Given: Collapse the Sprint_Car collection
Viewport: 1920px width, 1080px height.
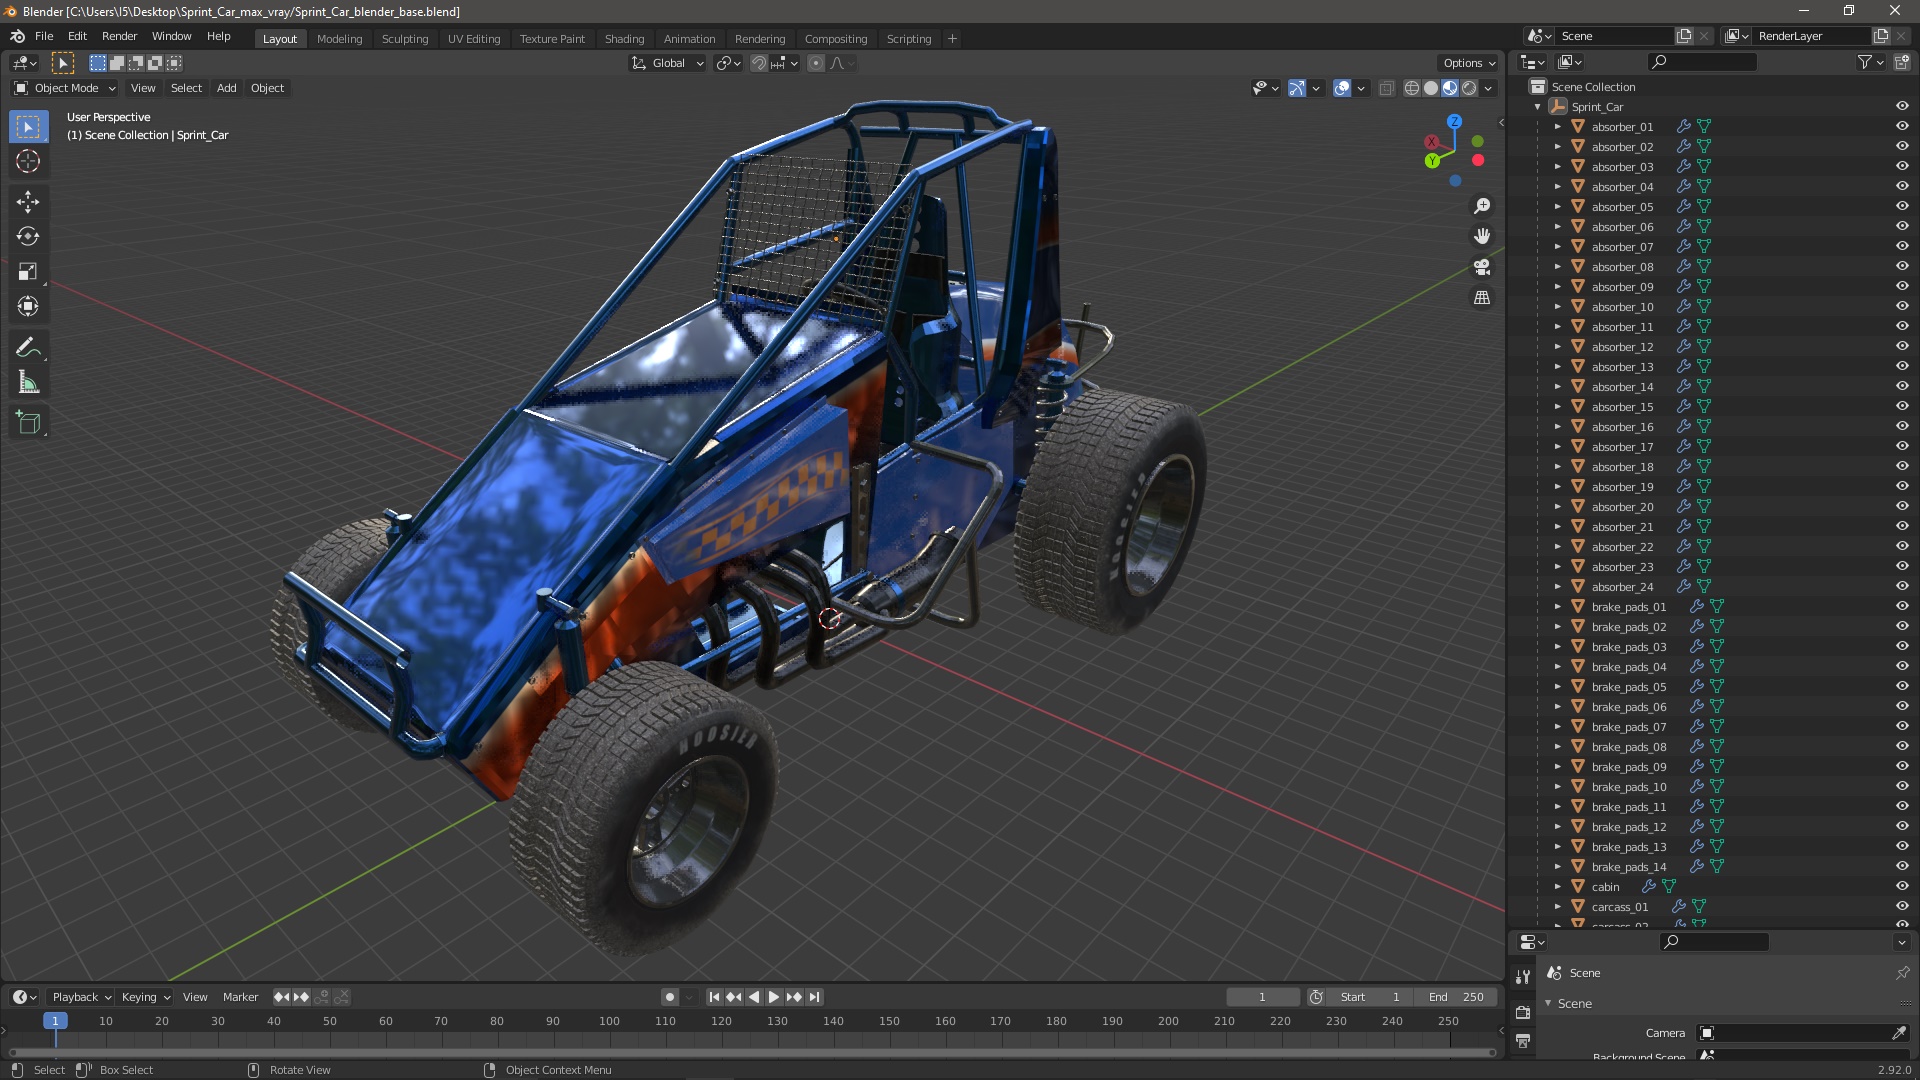Looking at the screenshot, I should [1538, 107].
